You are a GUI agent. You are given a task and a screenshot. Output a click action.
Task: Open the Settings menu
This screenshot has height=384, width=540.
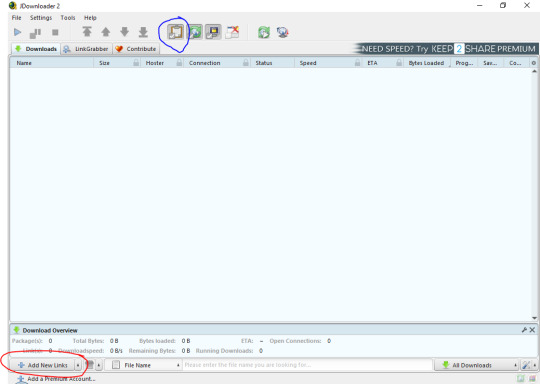(41, 18)
